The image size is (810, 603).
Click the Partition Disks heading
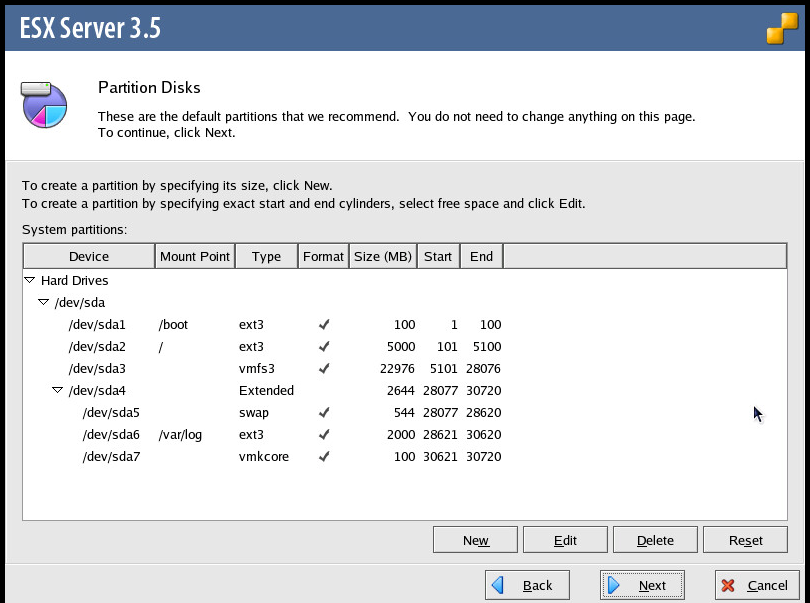pyautogui.click(x=149, y=87)
